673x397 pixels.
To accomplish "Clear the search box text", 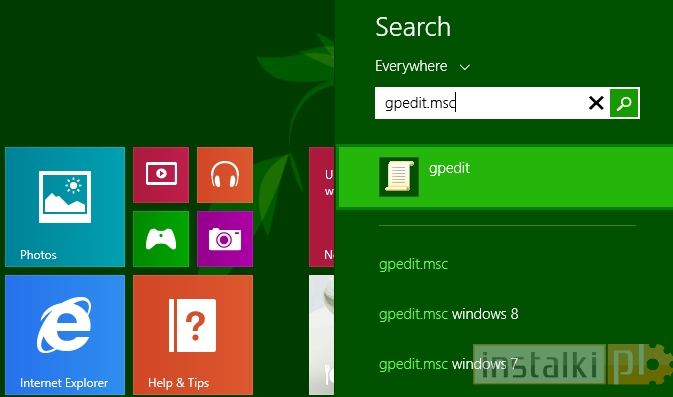I will [x=596, y=103].
